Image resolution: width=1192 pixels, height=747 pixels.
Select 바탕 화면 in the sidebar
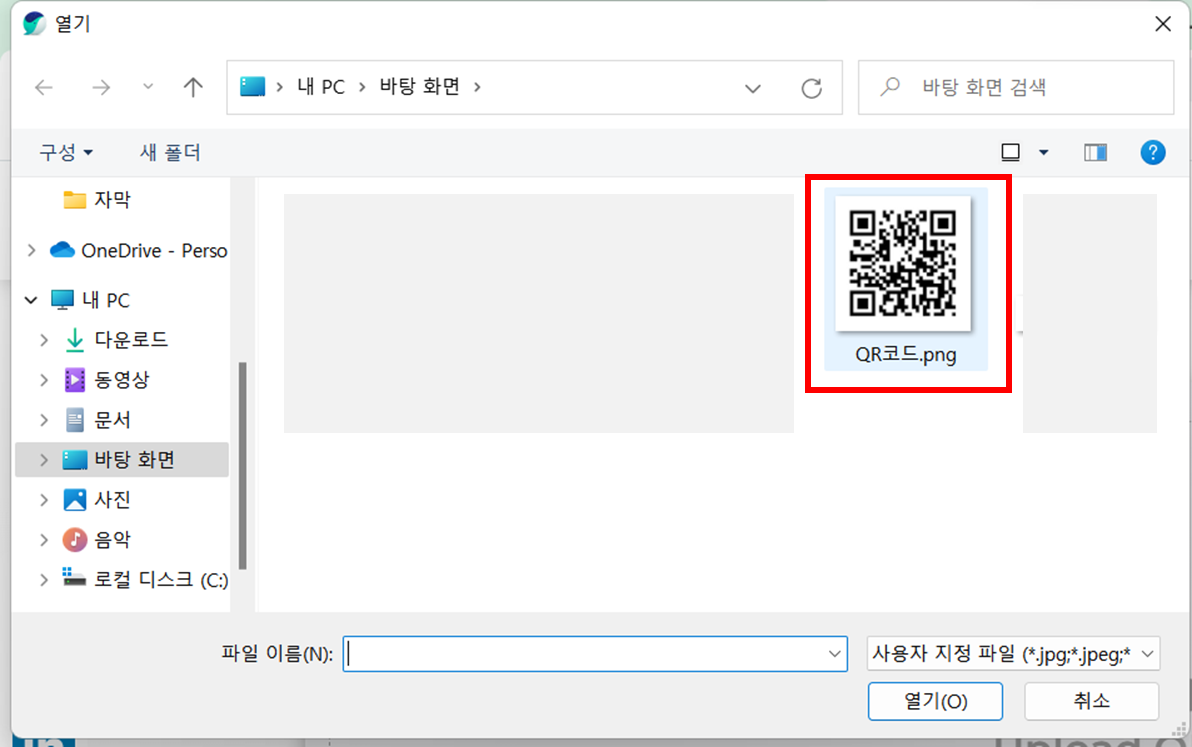pyautogui.click(x=122, y=460)
